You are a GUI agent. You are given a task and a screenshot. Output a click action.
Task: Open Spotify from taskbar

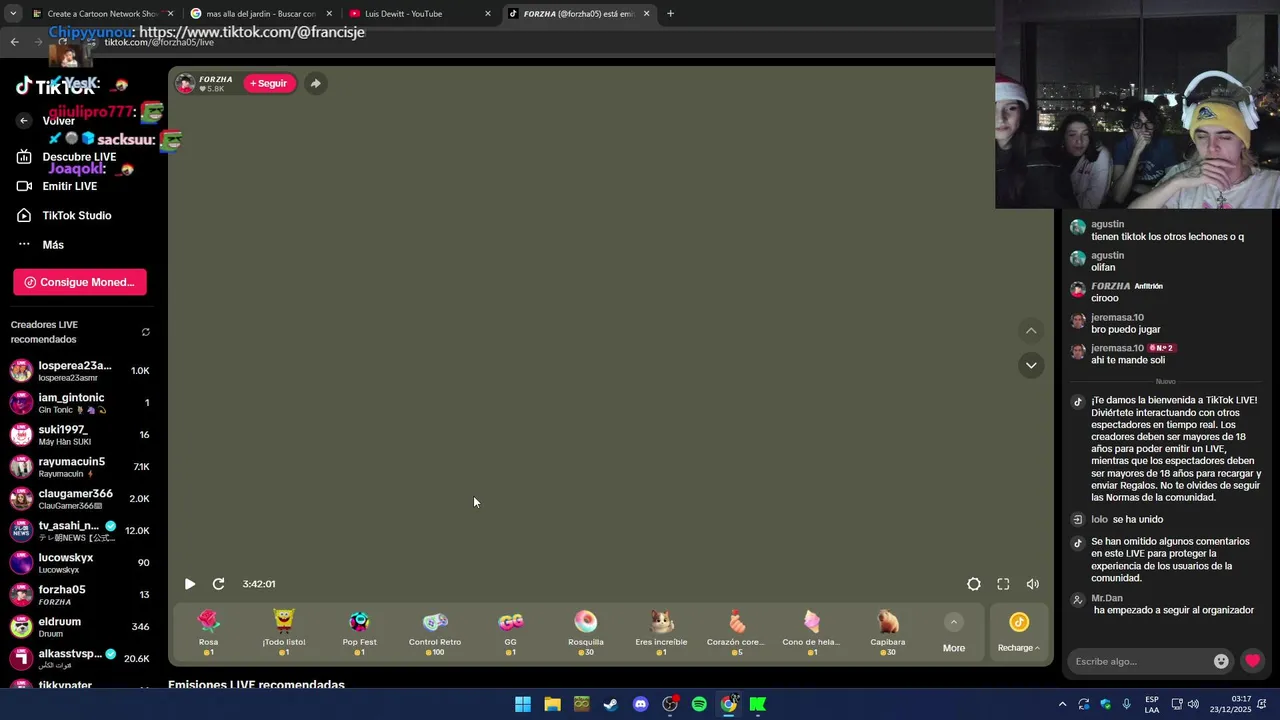(x=699, y=704)
